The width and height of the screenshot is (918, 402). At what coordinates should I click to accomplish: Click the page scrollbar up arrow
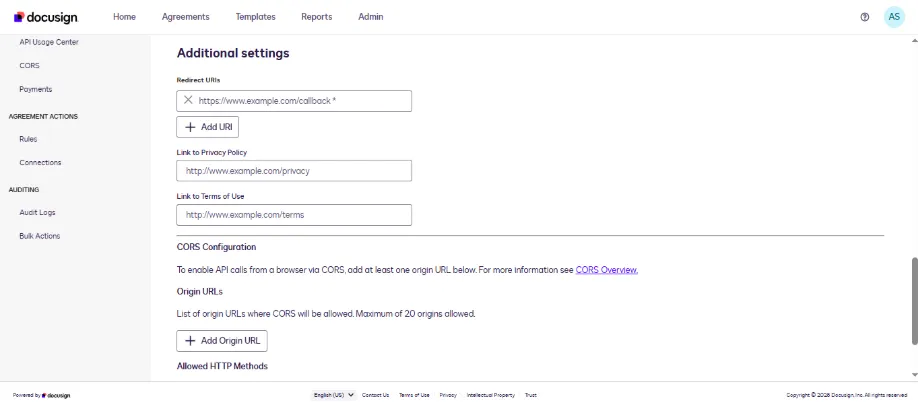coord(914,40)
